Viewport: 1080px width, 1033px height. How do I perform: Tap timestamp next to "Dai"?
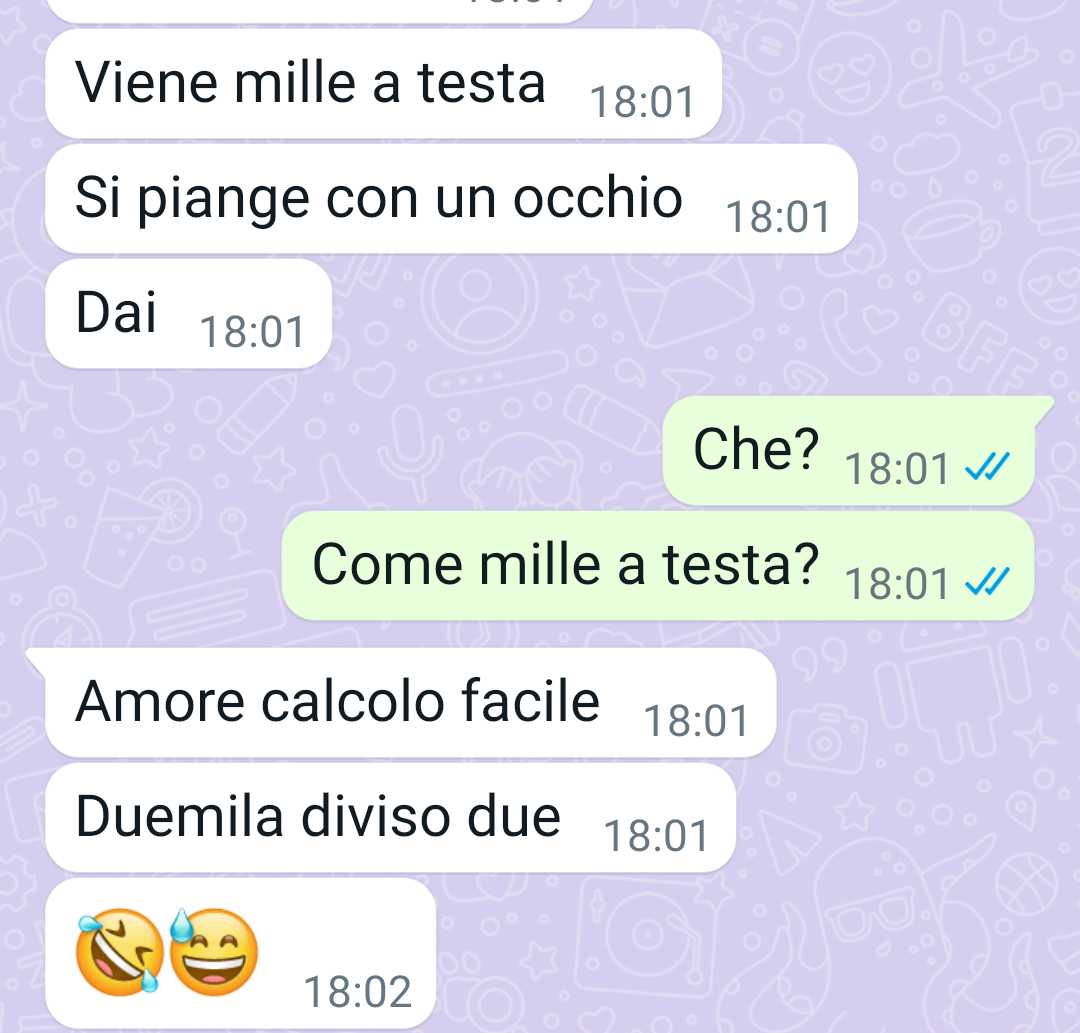coord(252,332)
